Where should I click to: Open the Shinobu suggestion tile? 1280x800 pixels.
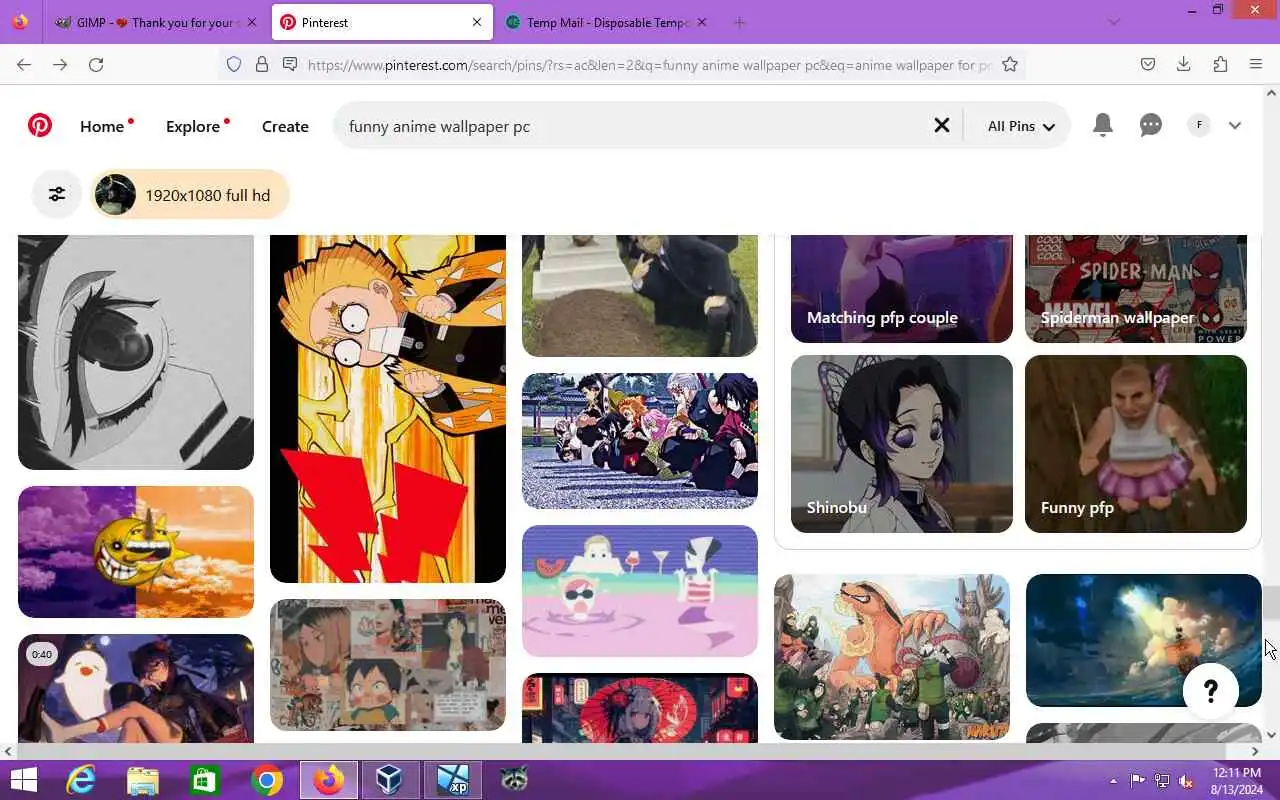(x=902, y=444)
